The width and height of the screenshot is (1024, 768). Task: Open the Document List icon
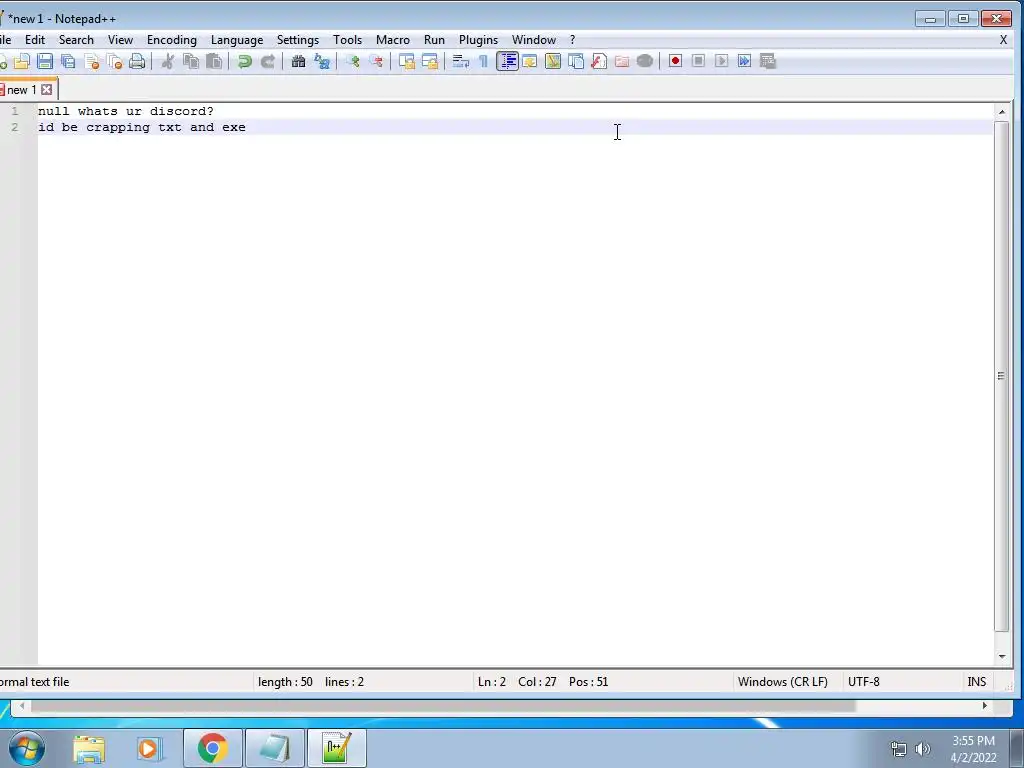click(x=576, y=61)
